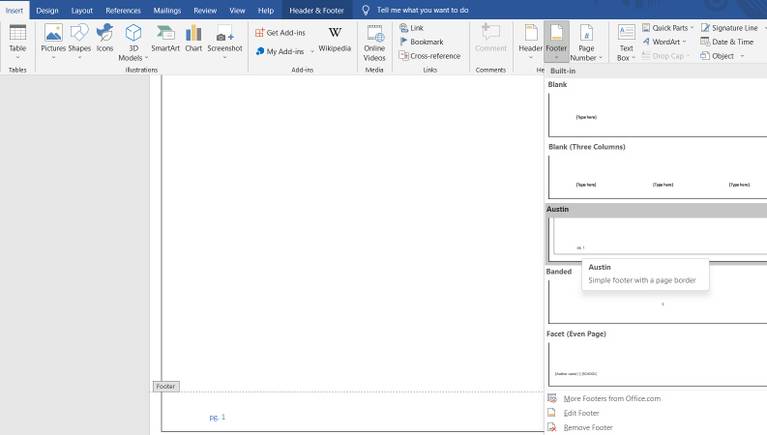Insert a SmartArt graphic
This screenshot has width=767, height=435.
(x=165, y=39)
